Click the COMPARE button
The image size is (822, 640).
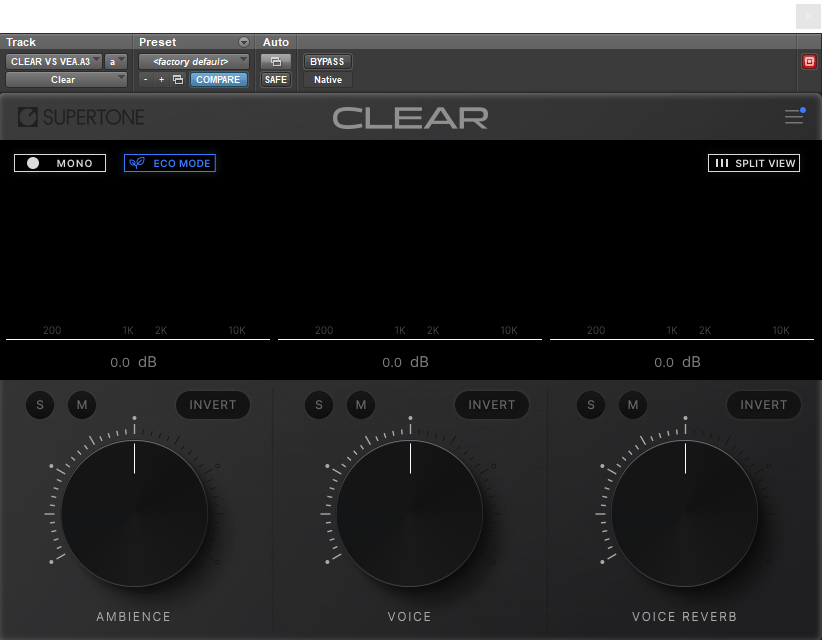218,80
